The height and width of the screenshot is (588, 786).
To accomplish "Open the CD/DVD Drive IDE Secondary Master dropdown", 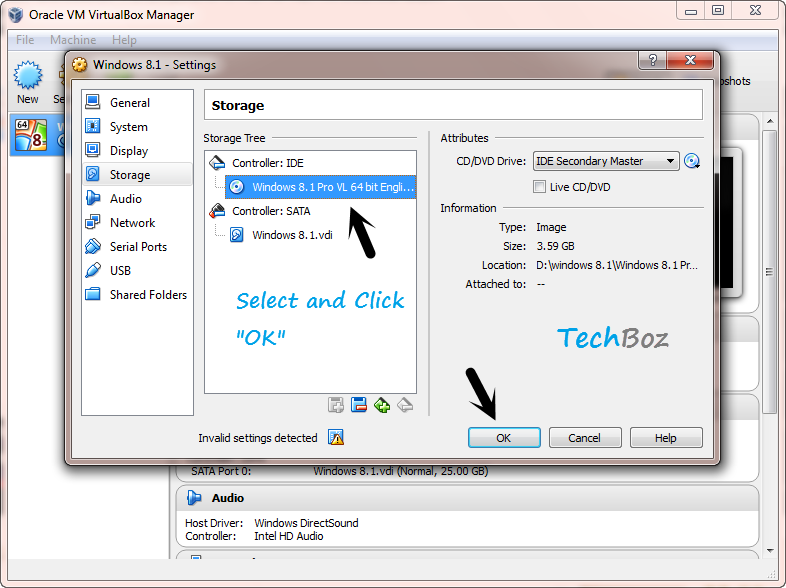I will 606,161.
